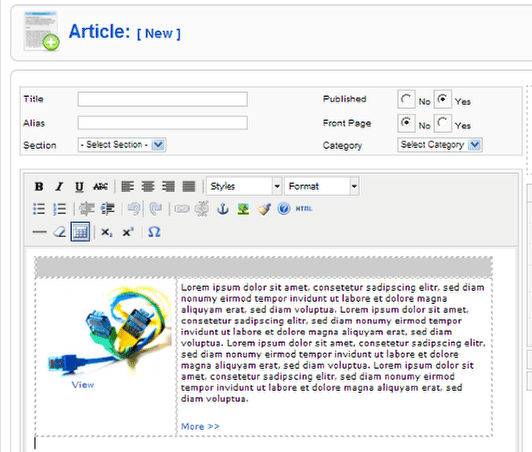Clean up messy code with broom icon
This screenshot has width=532, height=452.
click(264, 209)
